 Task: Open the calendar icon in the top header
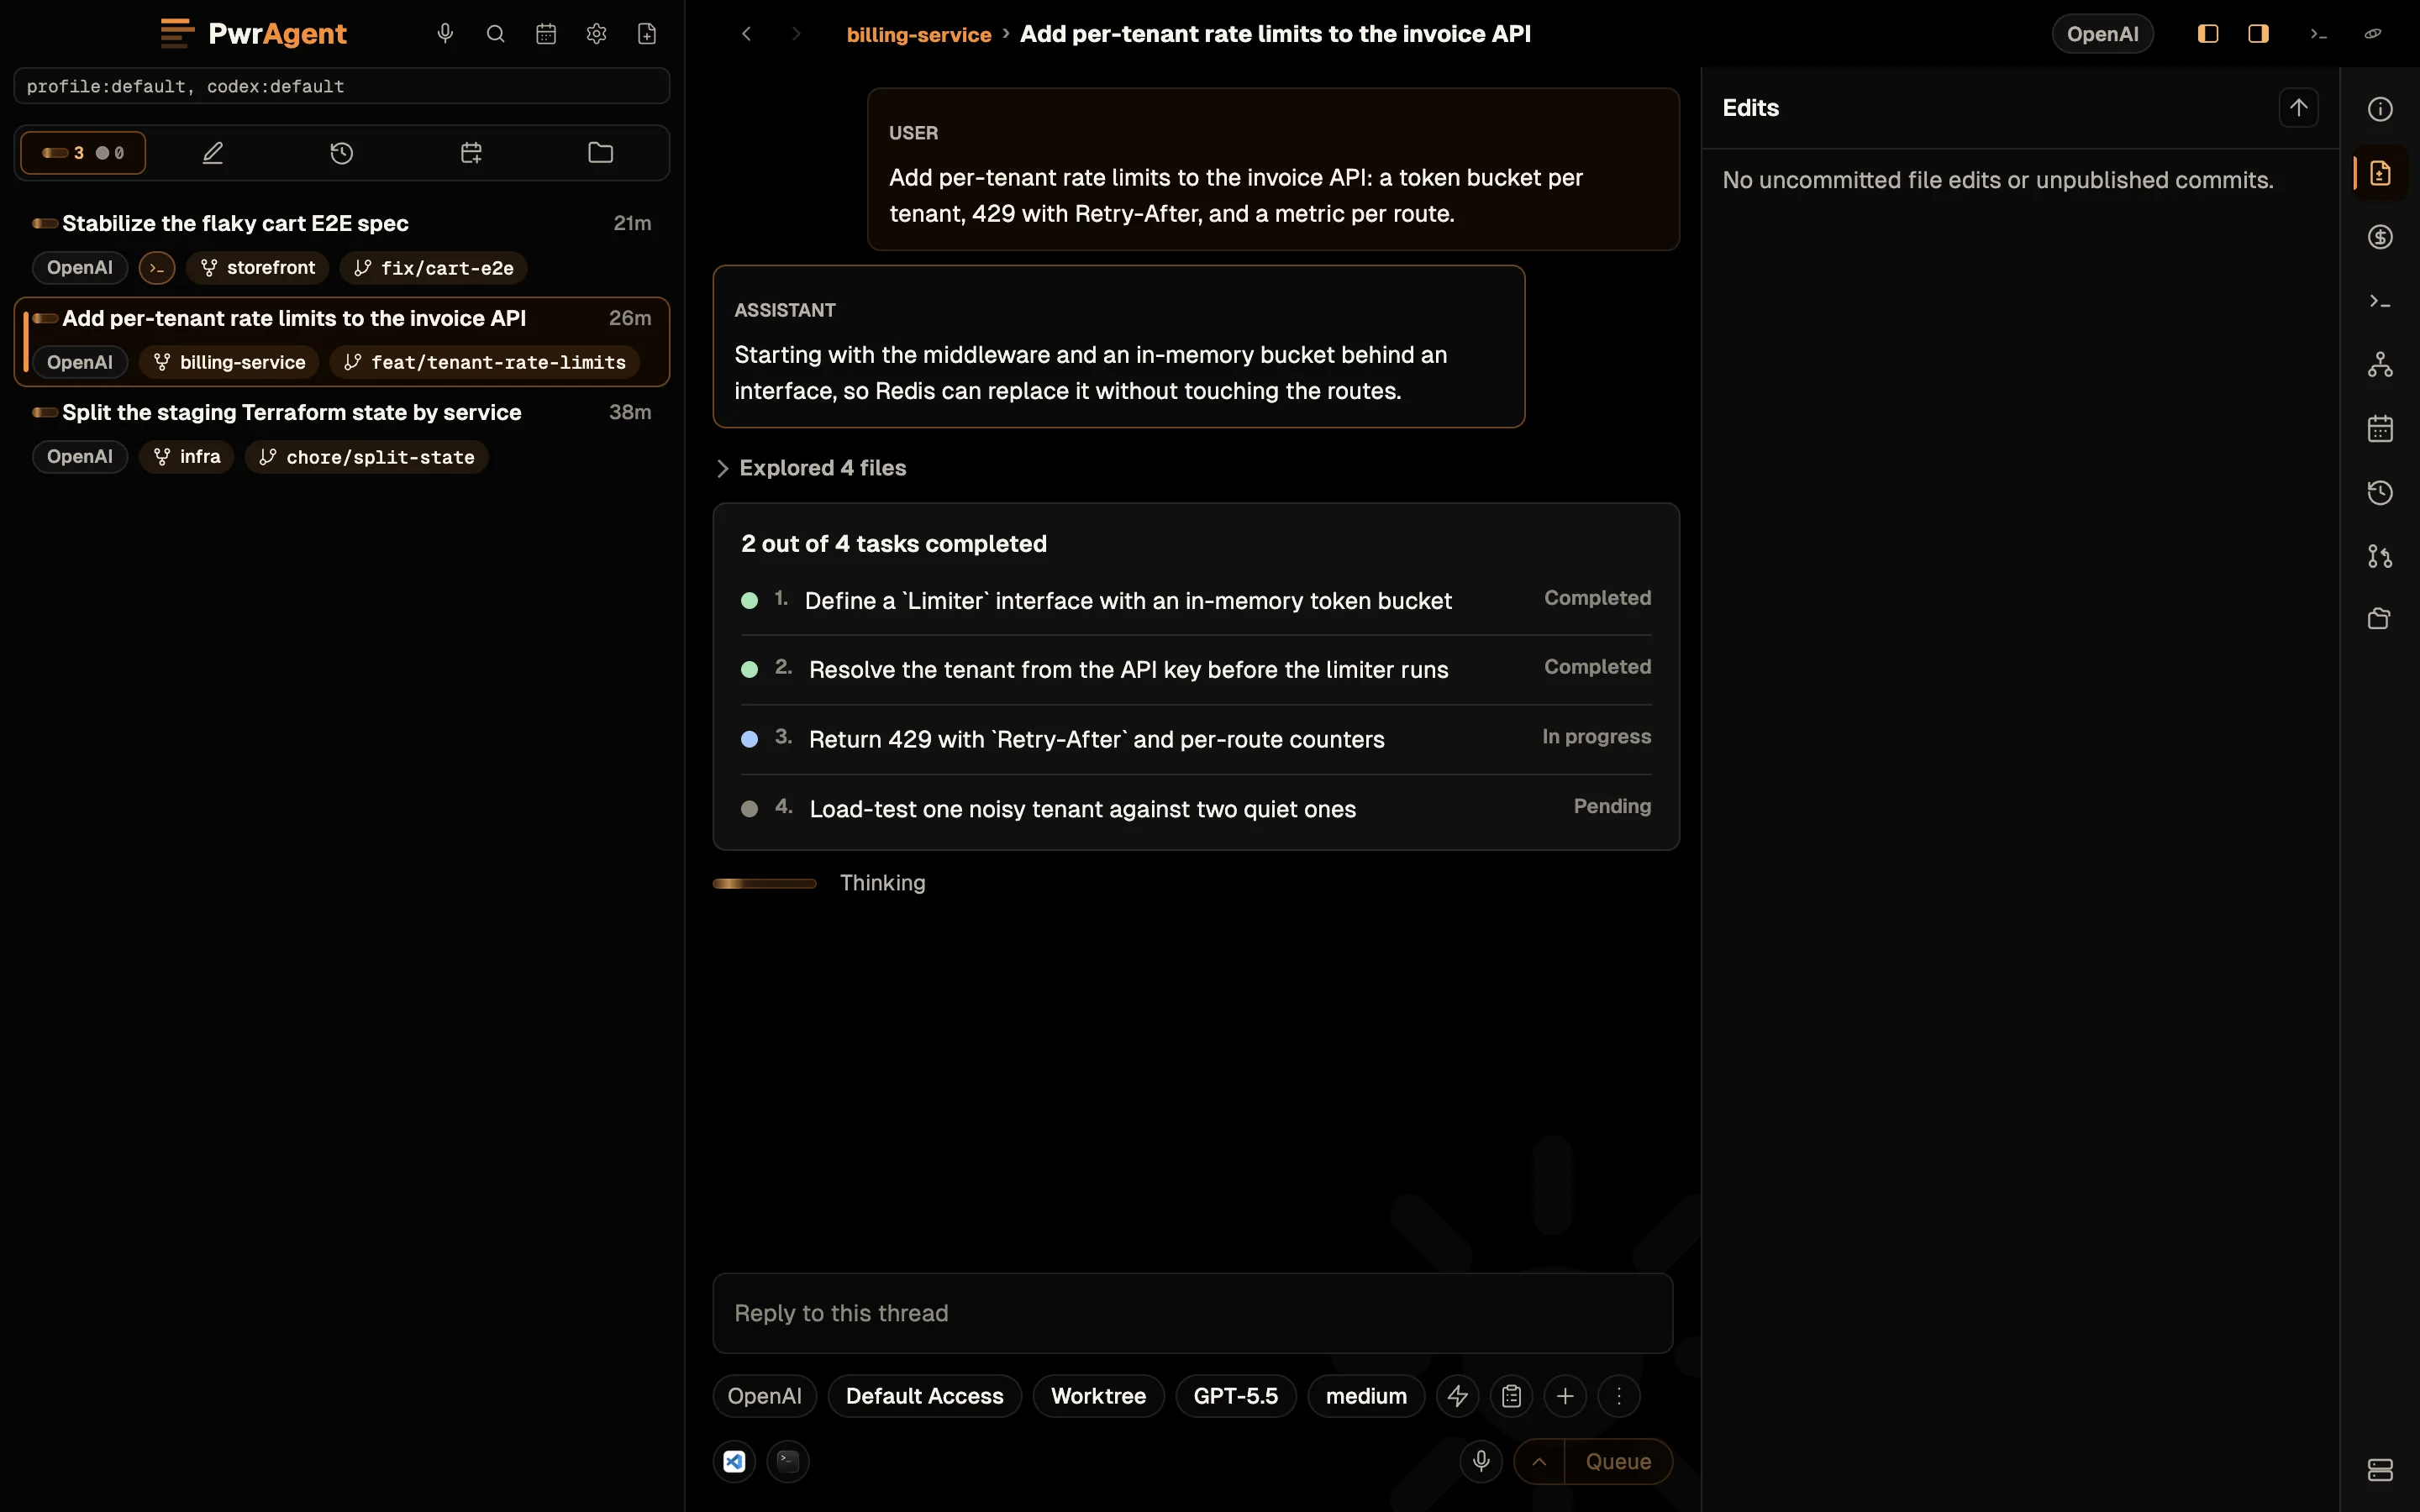[546, 34]
